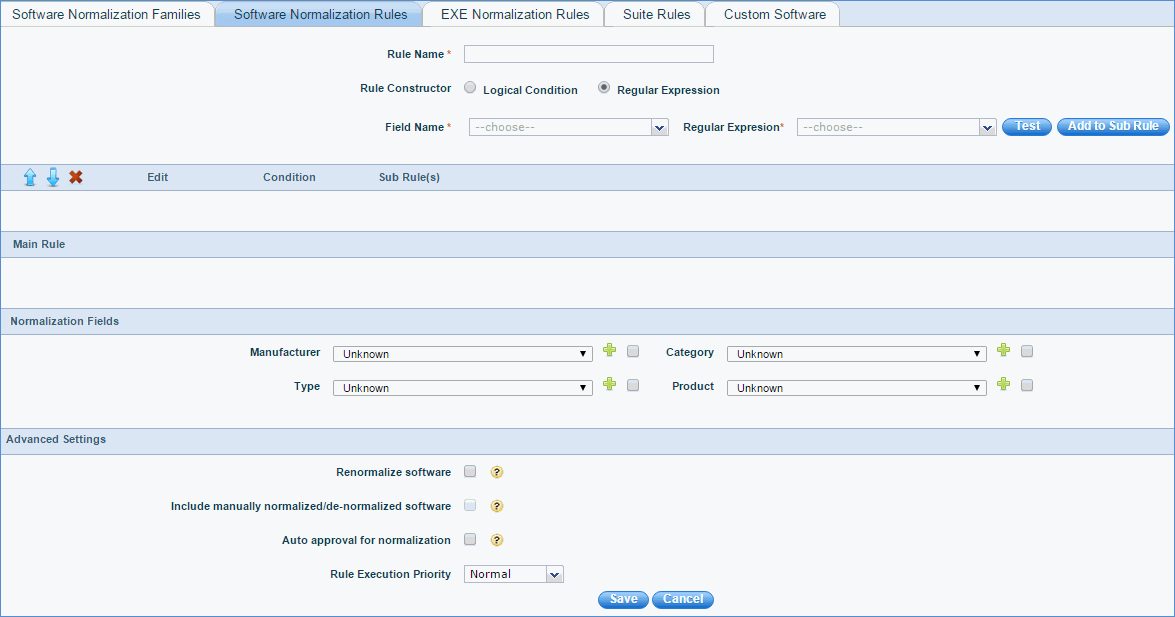Open help icon for Renormalize software
The image size is (1175, 617).
click(496, 472)
